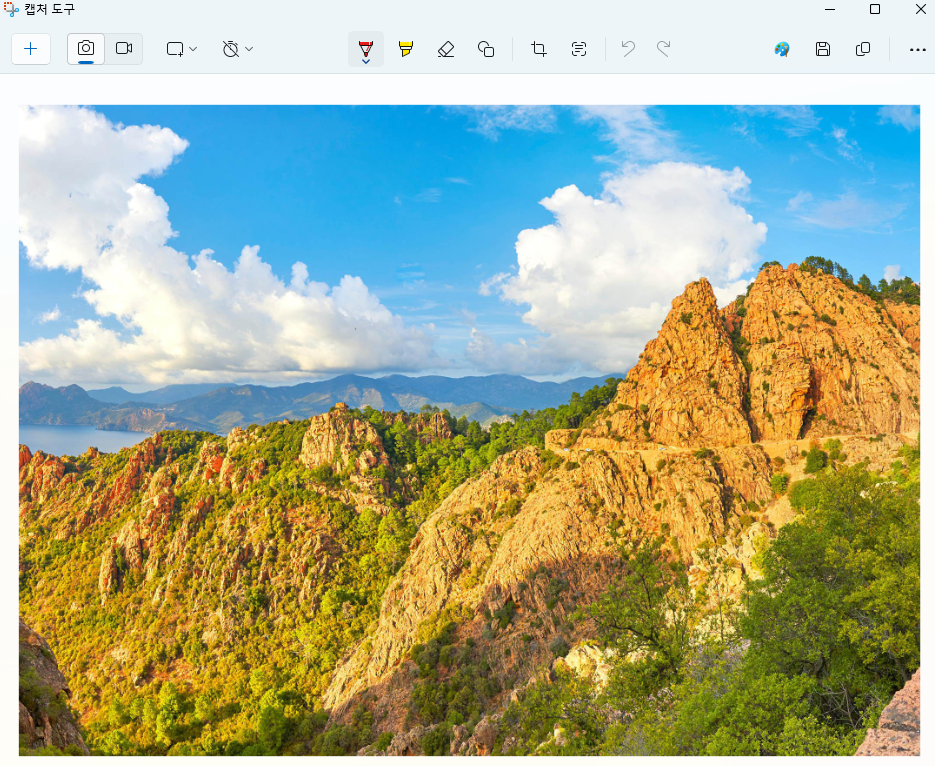This screenshot has height=766, width=935.
Task: Open the shapes tool
Action: (486, 49)
